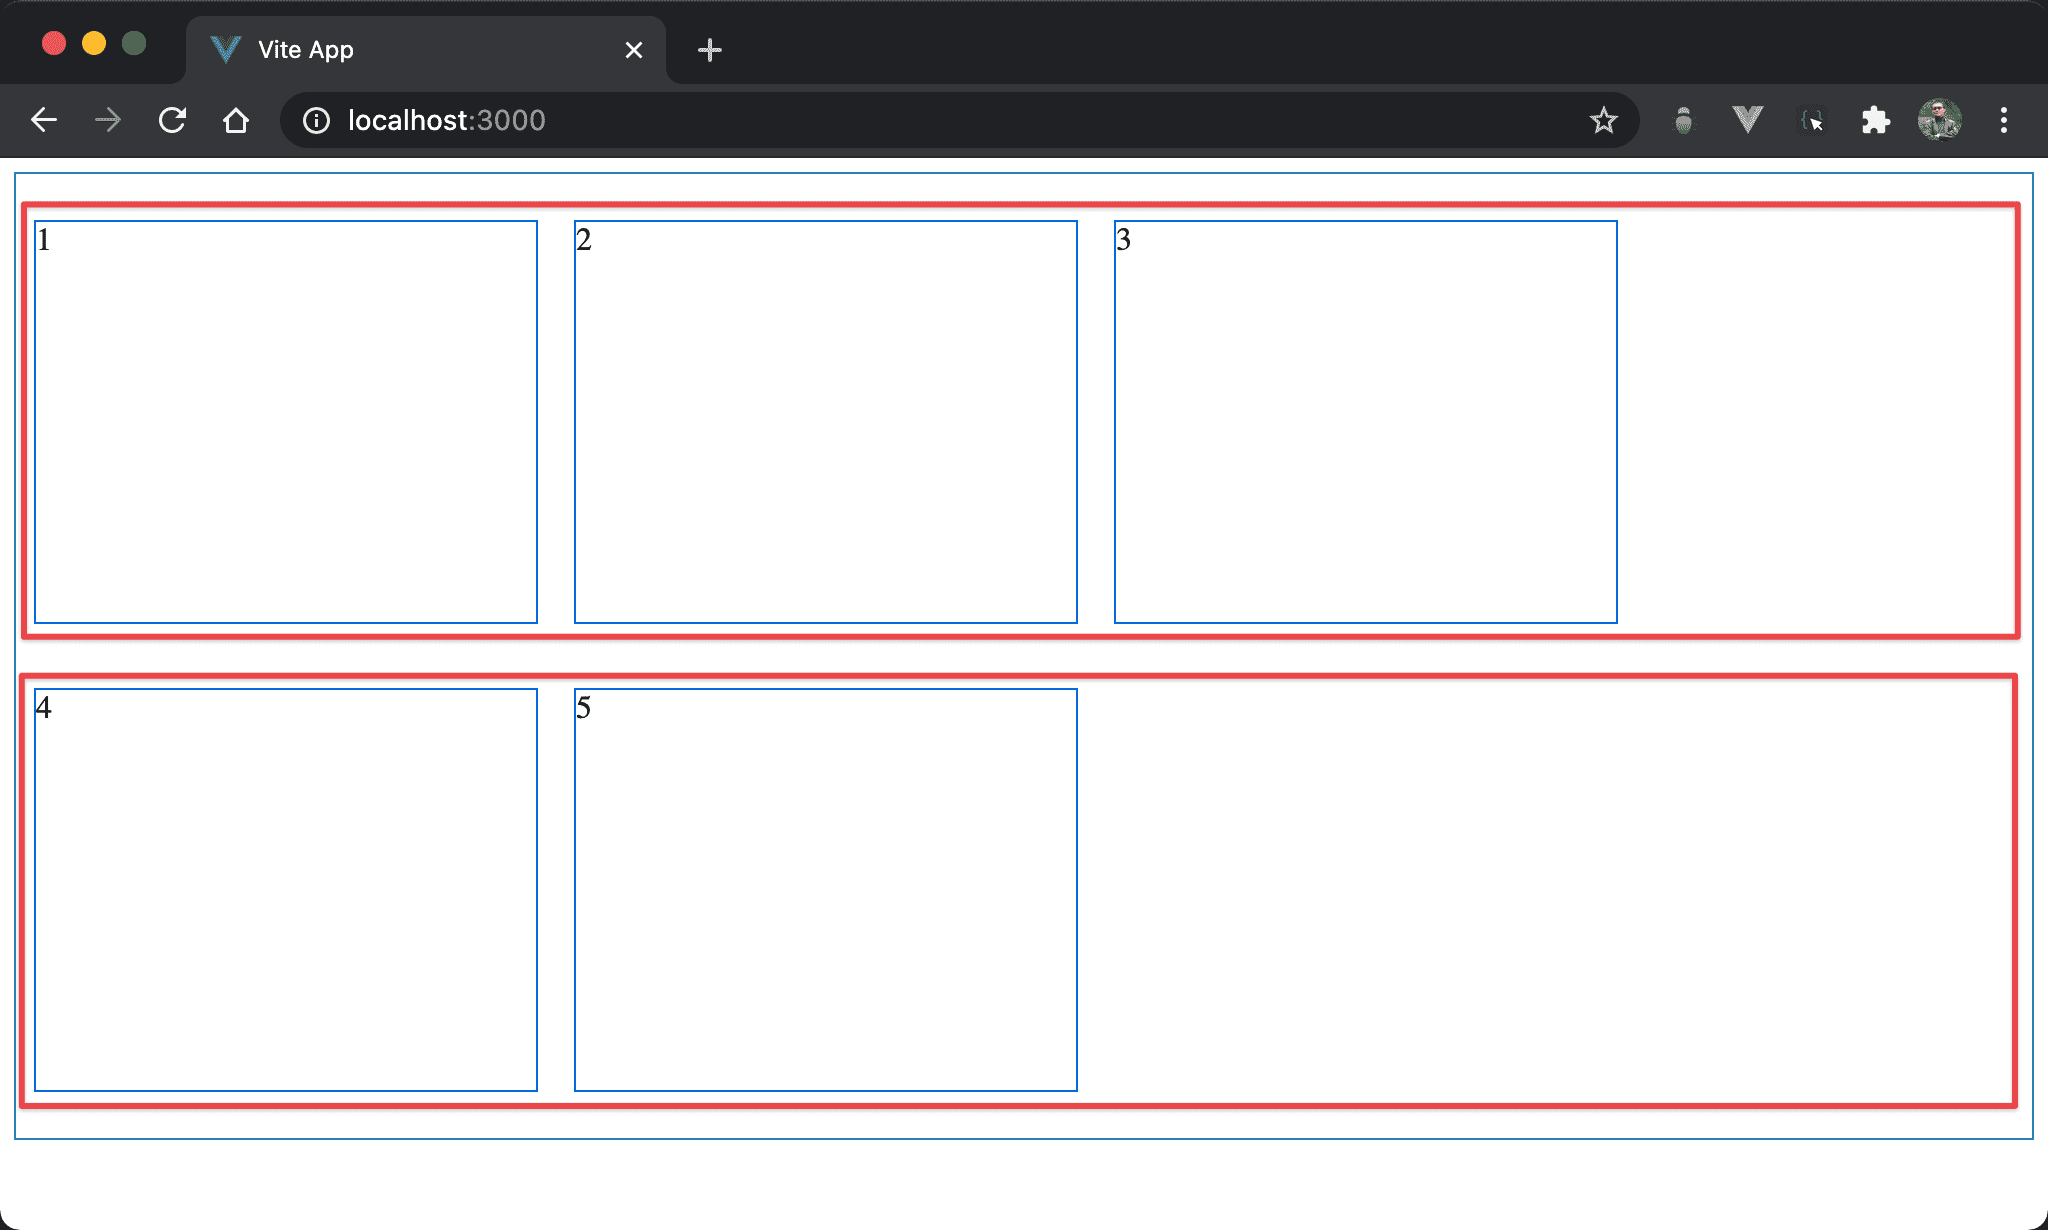
Task: Bookmark this page with star icon
Action: coord(1603,121)
